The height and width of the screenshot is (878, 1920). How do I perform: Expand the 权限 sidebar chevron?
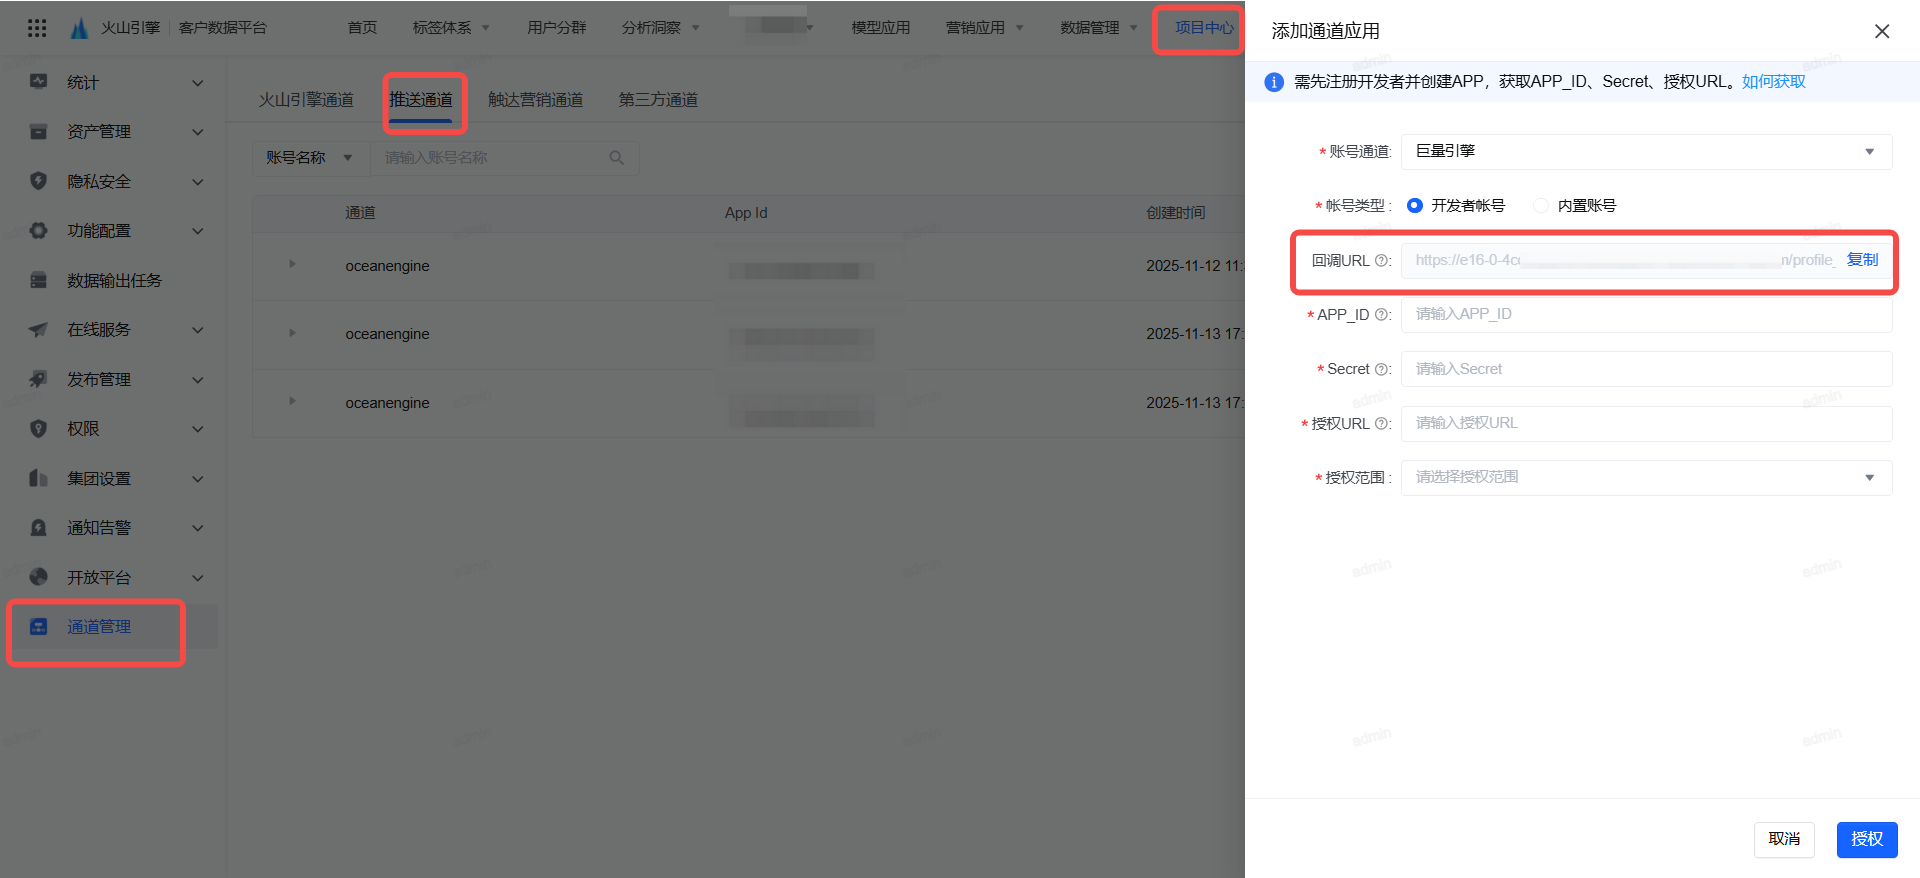[x=198, y=429]
